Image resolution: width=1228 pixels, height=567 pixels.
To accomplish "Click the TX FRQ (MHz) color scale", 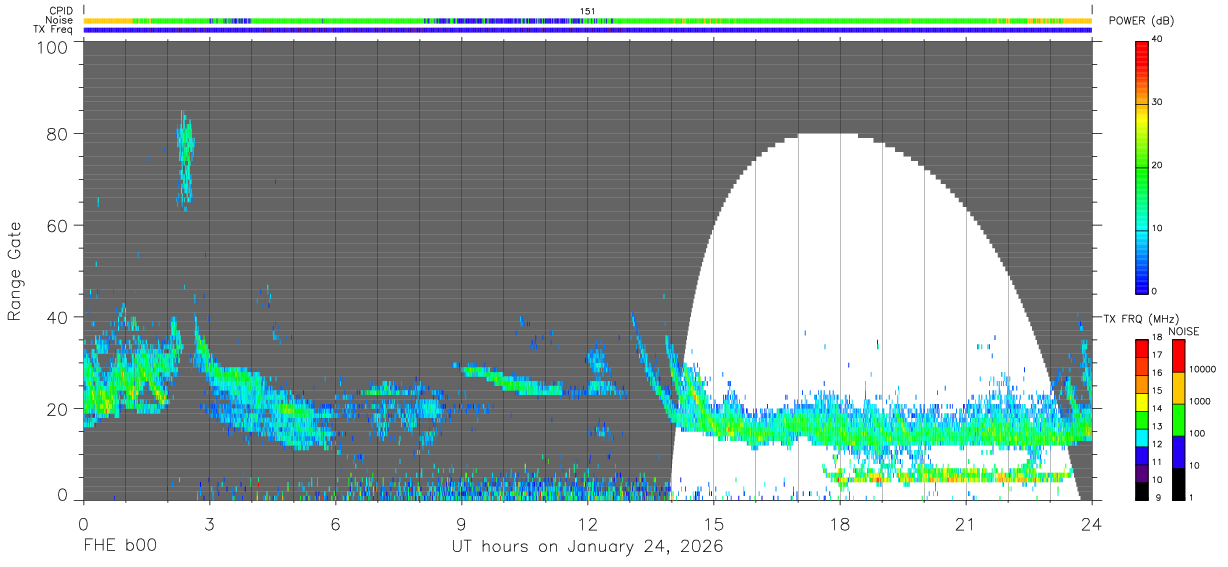I will [x=1142, y=419].
